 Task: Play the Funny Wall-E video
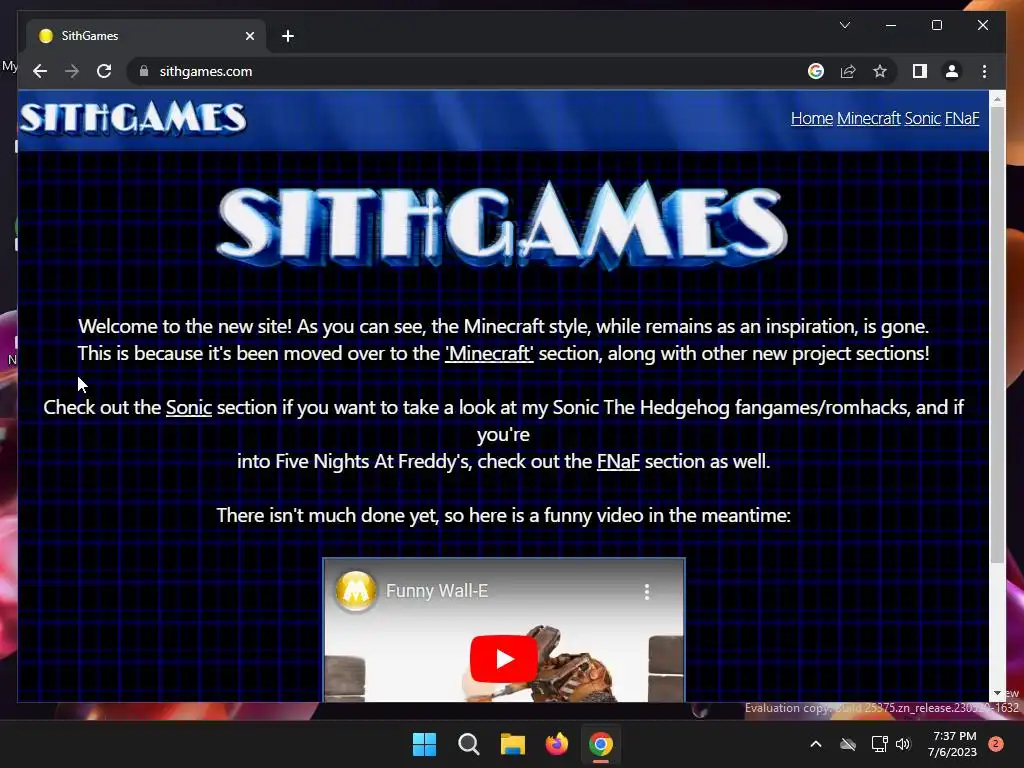point(504,658)
